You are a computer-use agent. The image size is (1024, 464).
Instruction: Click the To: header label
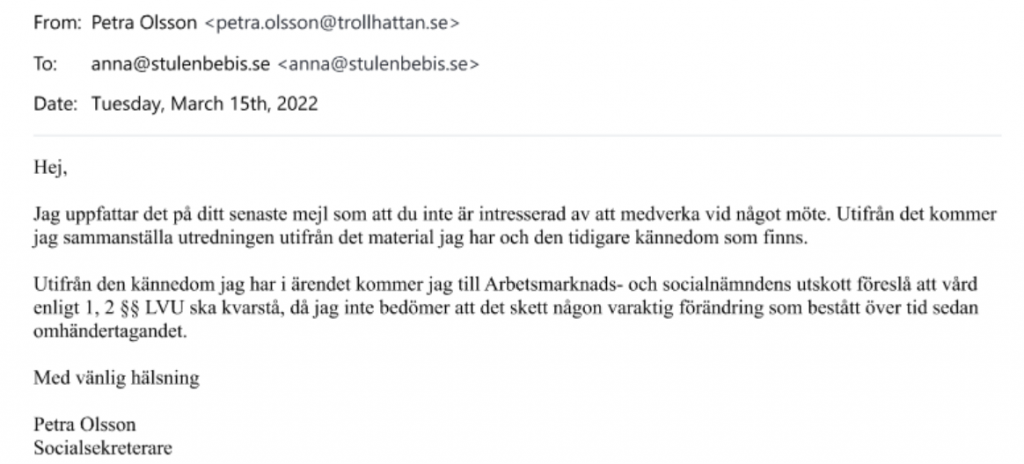(x=46, y=64)
